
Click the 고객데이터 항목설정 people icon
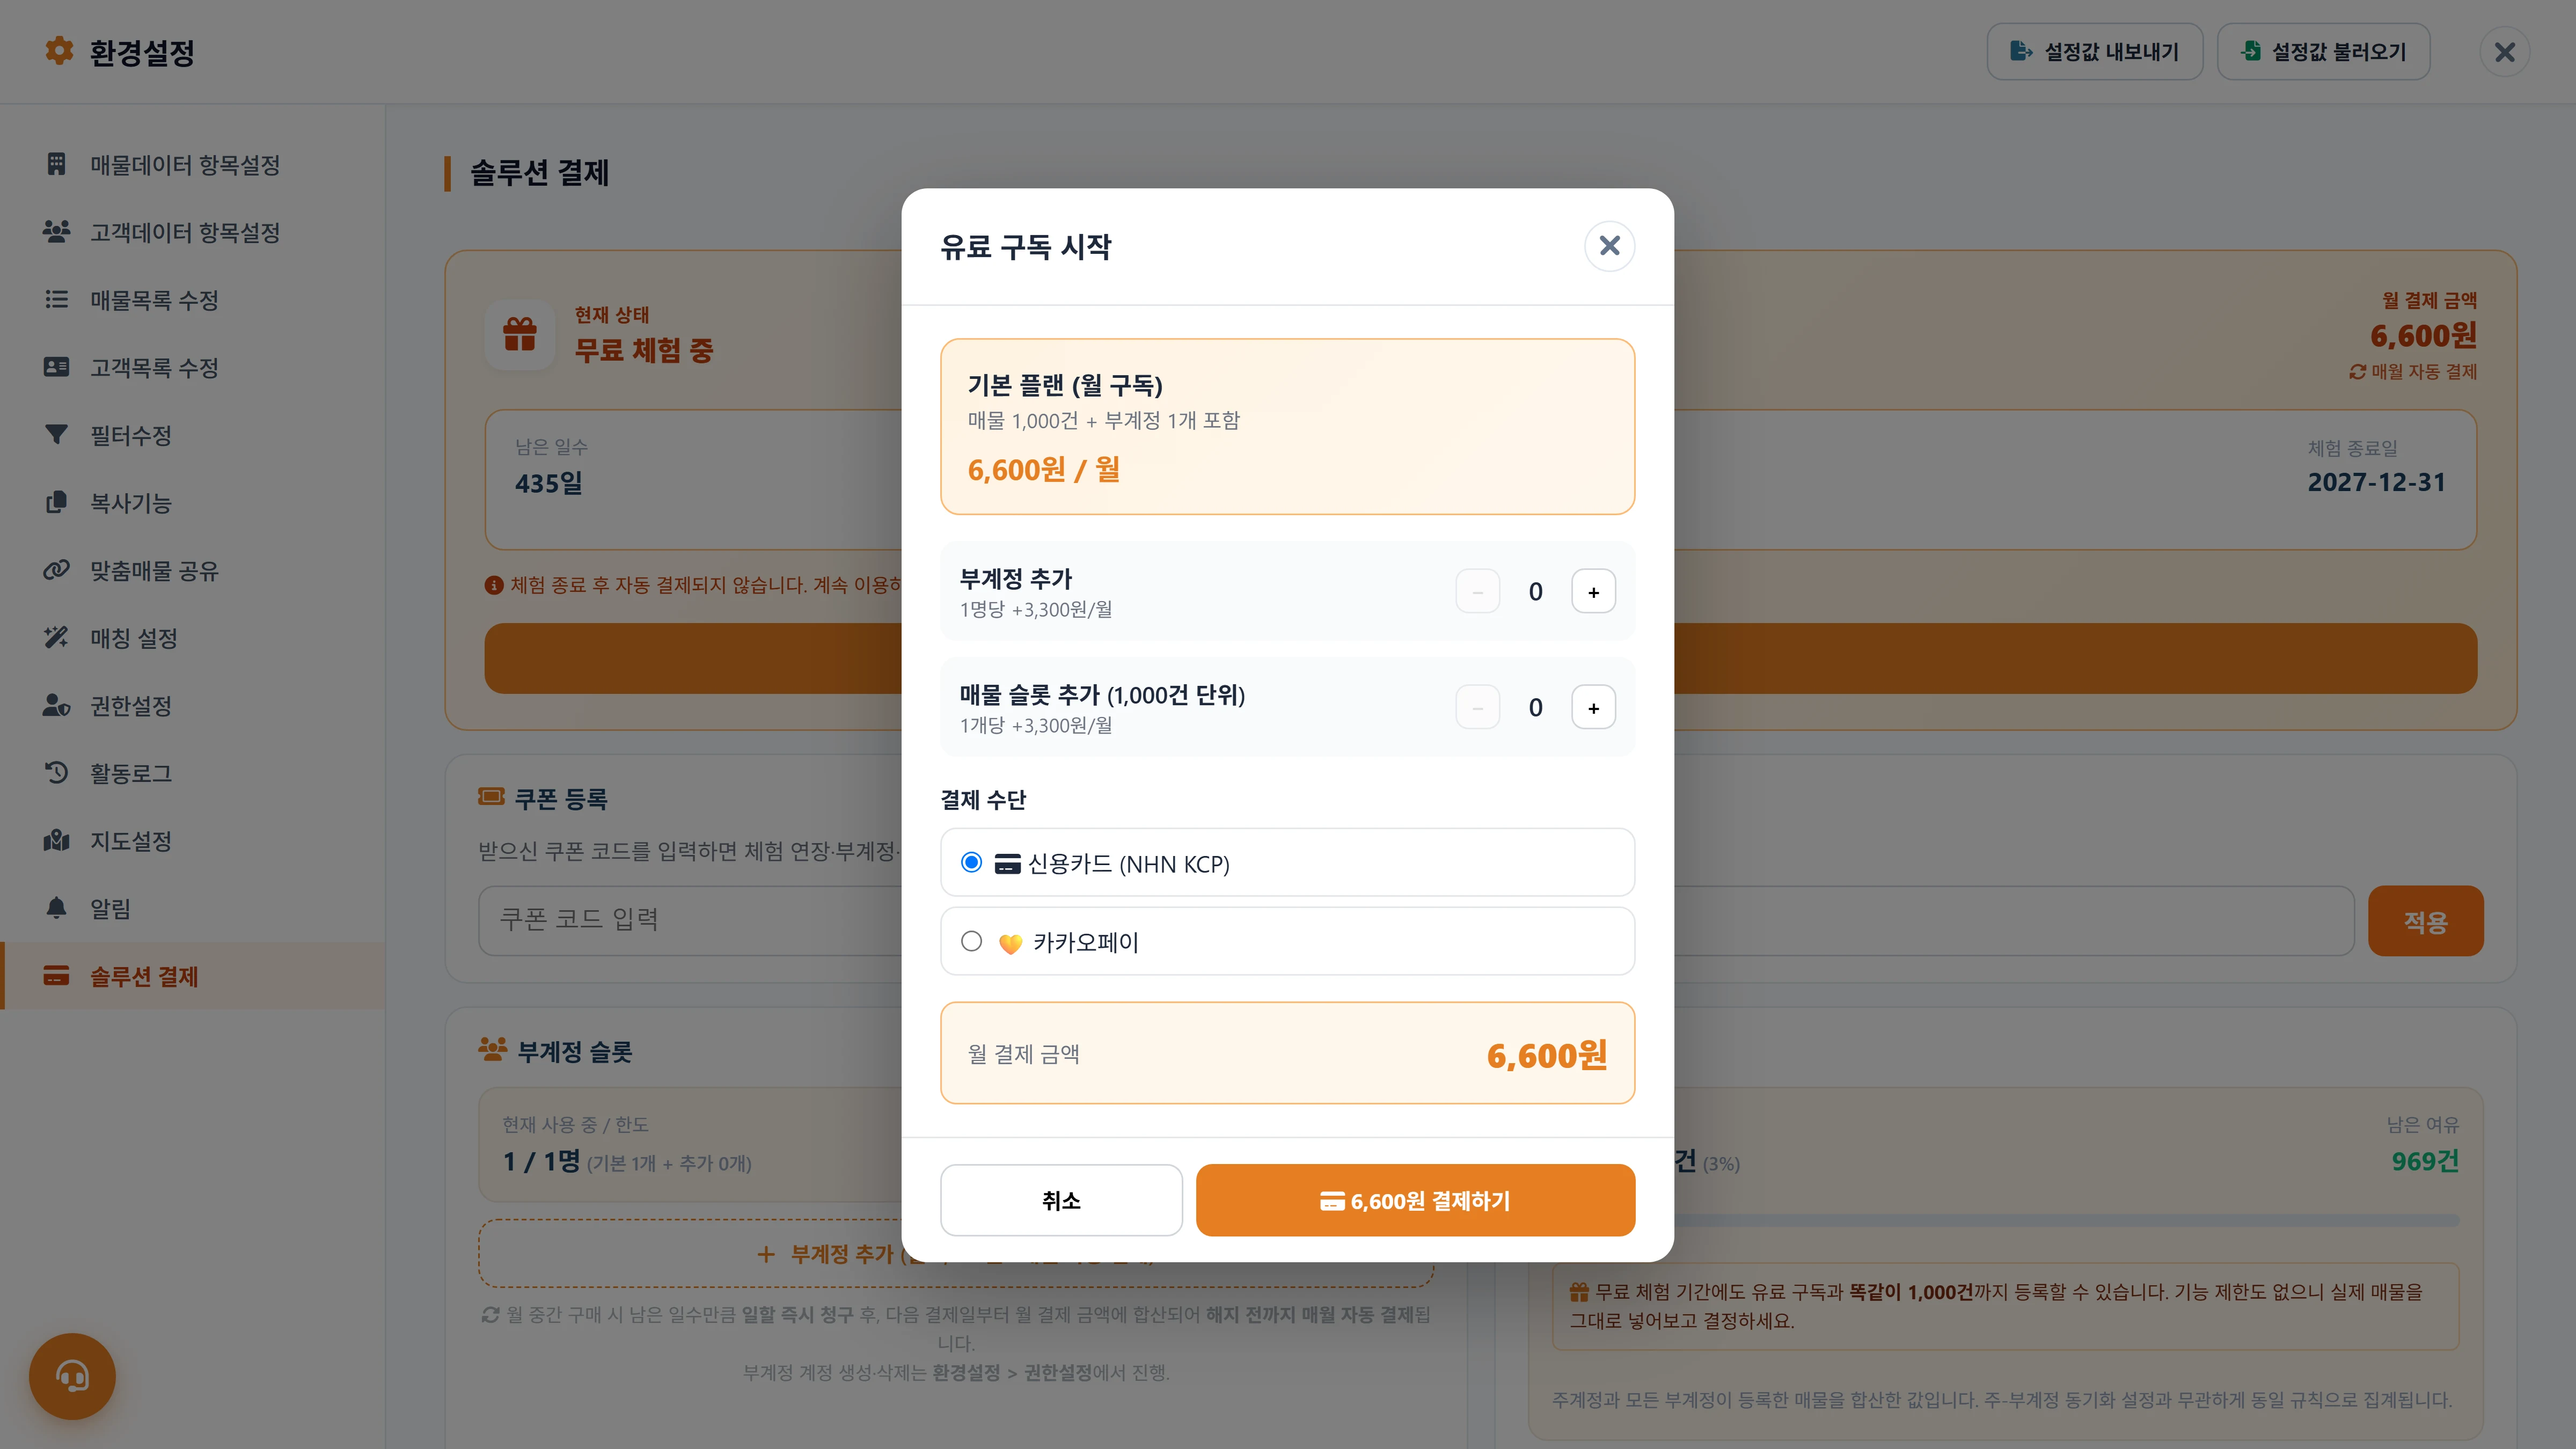coord(56,232)
